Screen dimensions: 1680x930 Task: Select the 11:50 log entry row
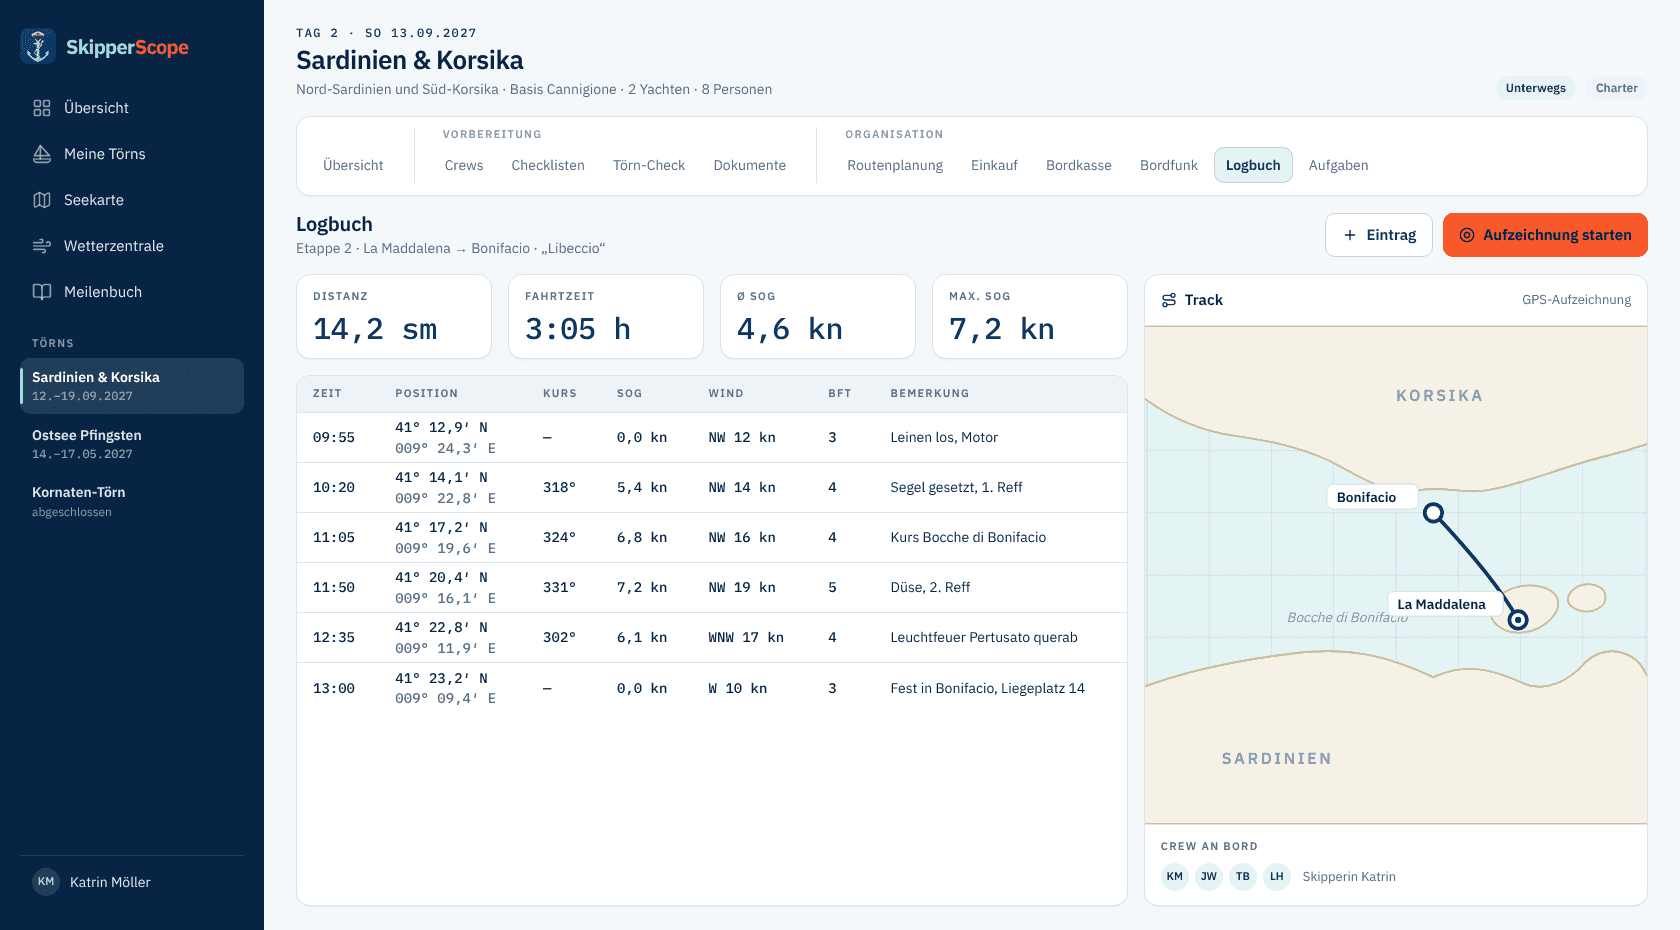[x=712, y=588]
